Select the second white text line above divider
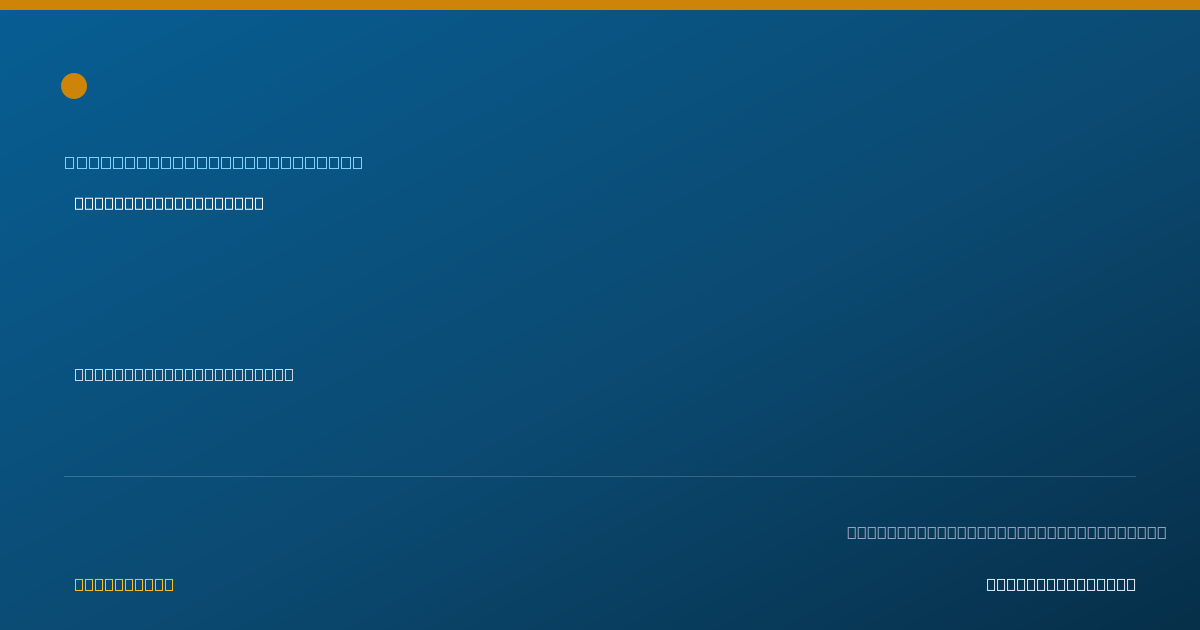This screenshot has width=1200, height=630. tap(184, 374)
